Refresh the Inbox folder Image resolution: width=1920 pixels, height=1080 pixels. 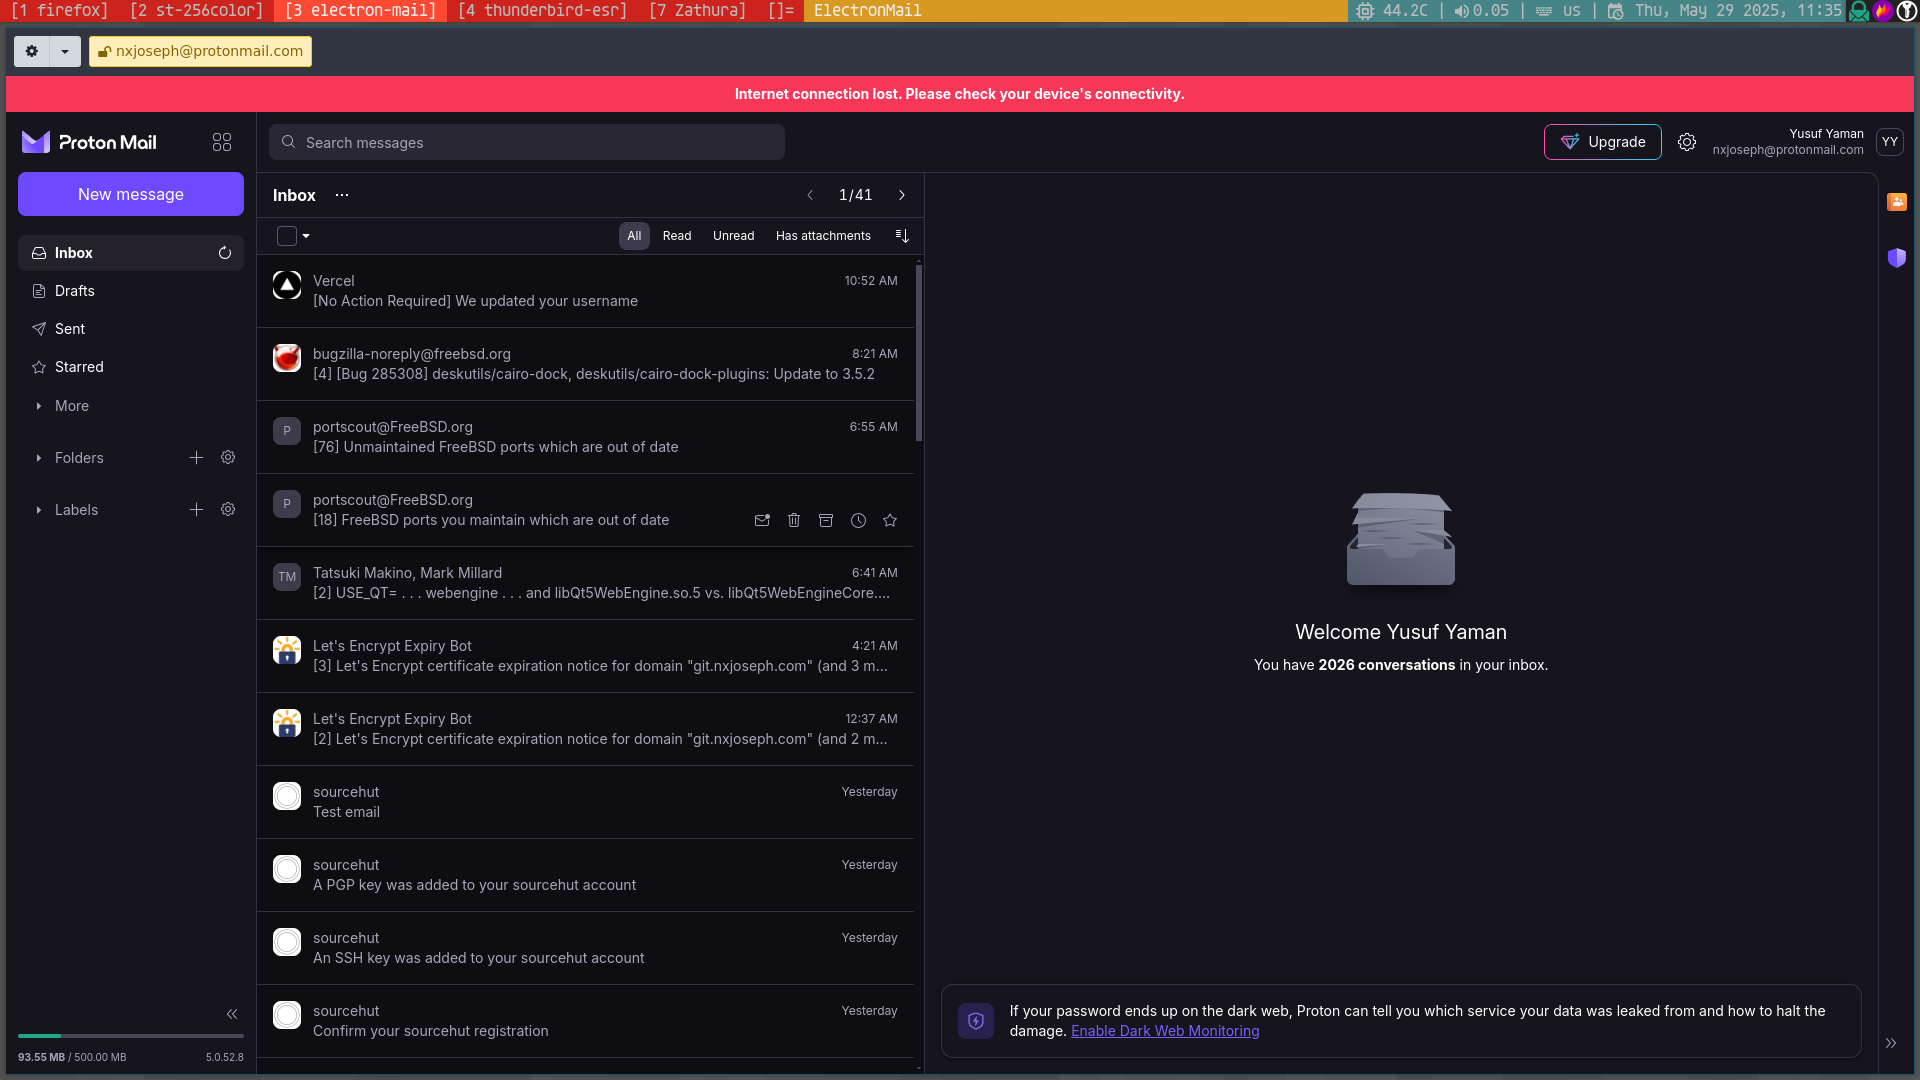pos(225,253)
